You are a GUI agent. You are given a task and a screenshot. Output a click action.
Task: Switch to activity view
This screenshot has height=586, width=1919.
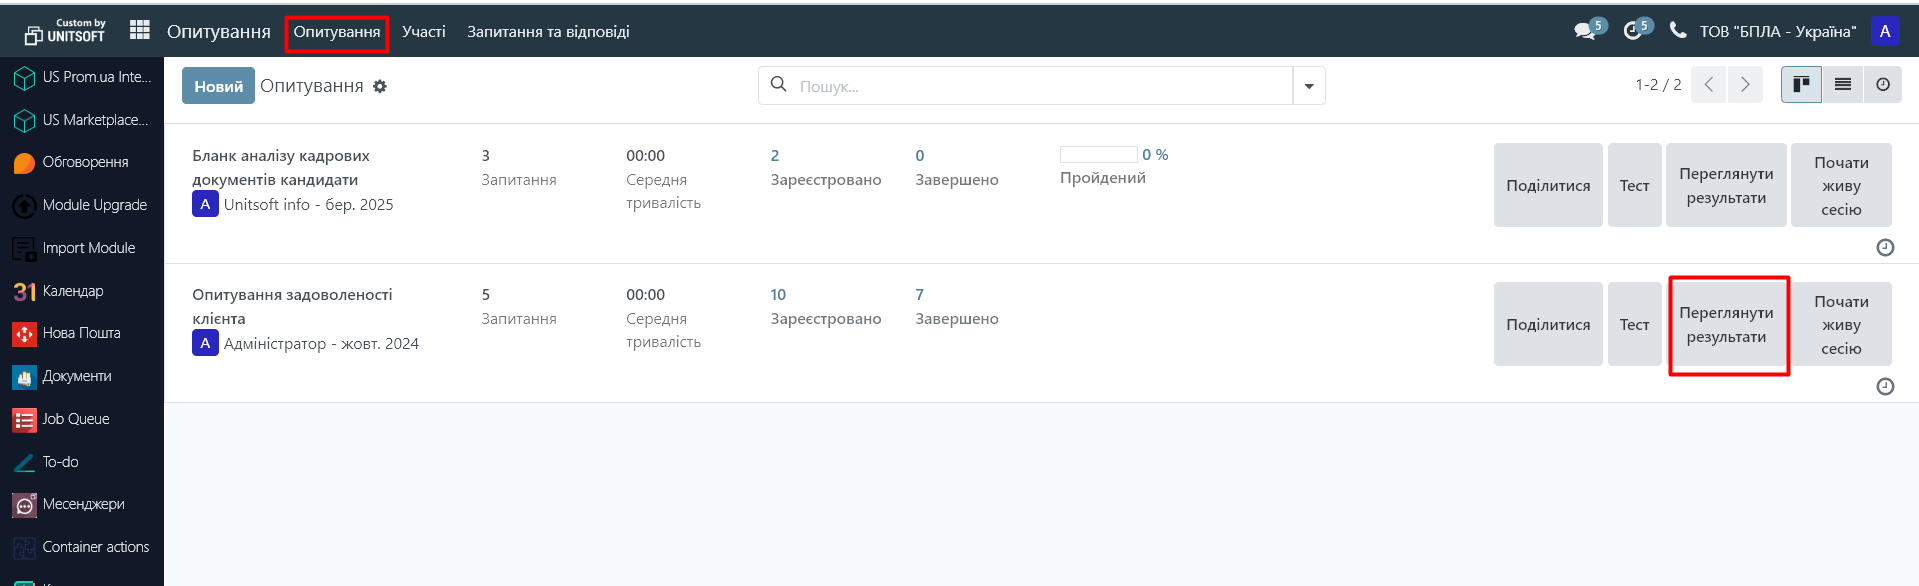[1882, 85]
